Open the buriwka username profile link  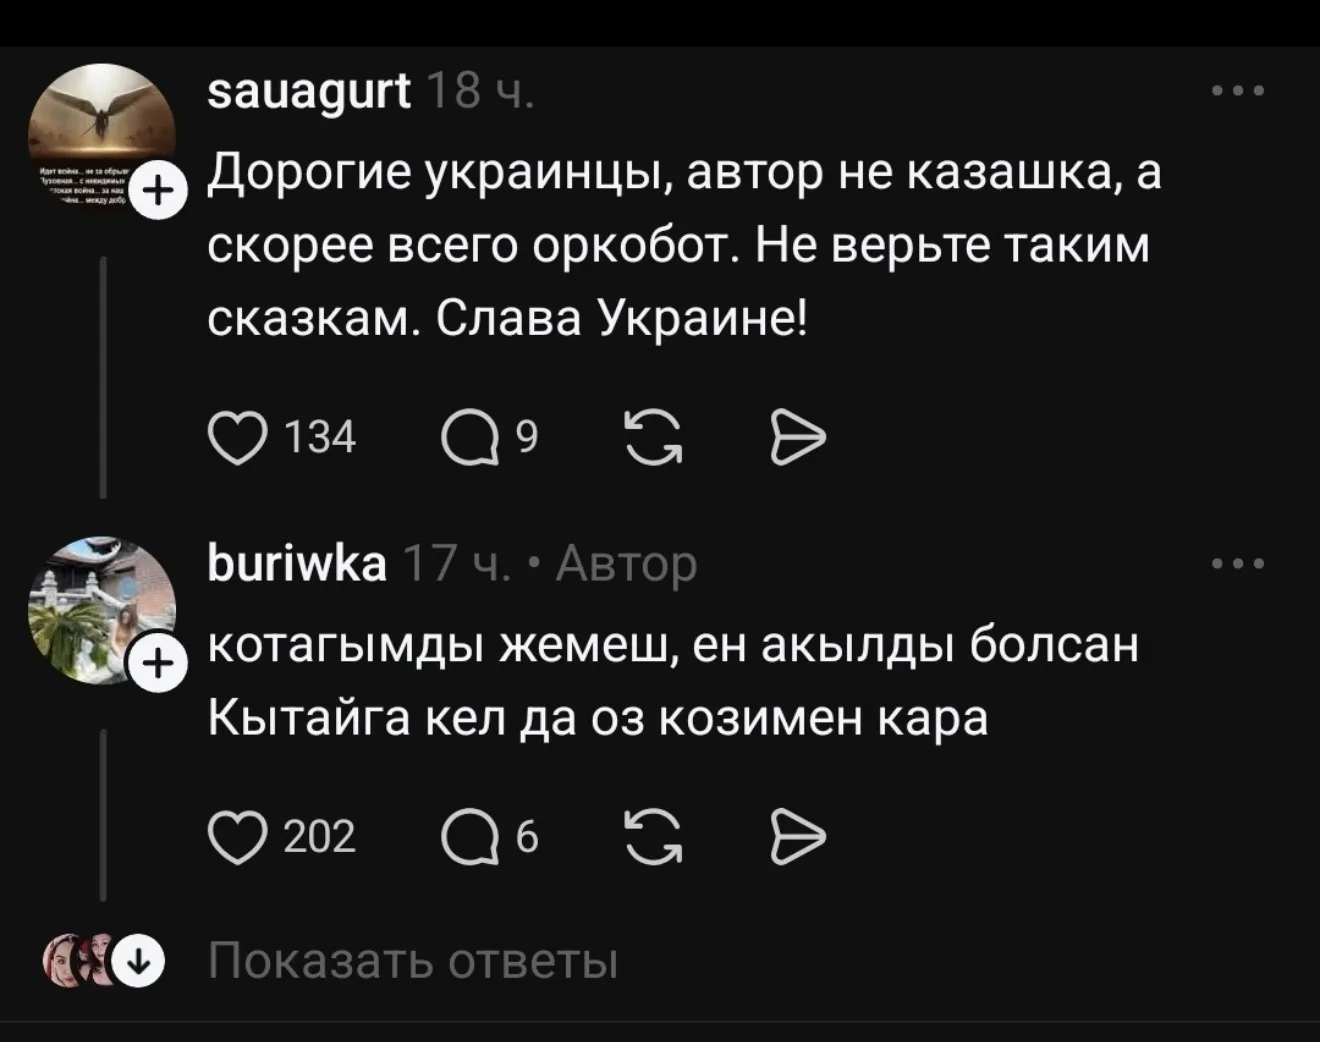[297, 565]
